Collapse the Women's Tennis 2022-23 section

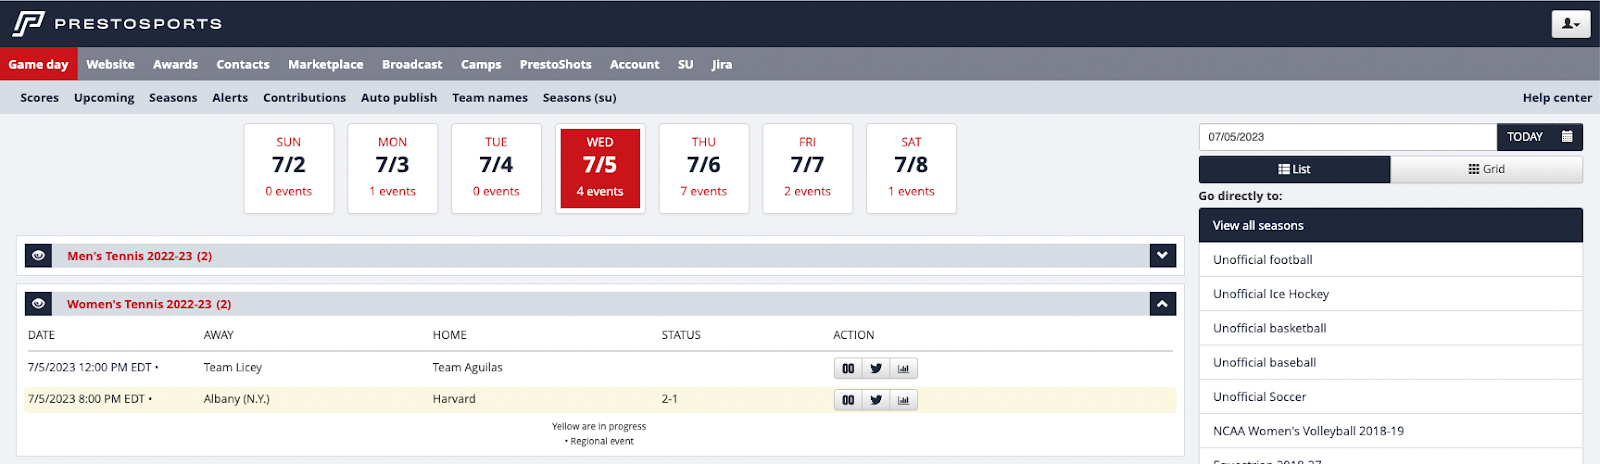1162,304
